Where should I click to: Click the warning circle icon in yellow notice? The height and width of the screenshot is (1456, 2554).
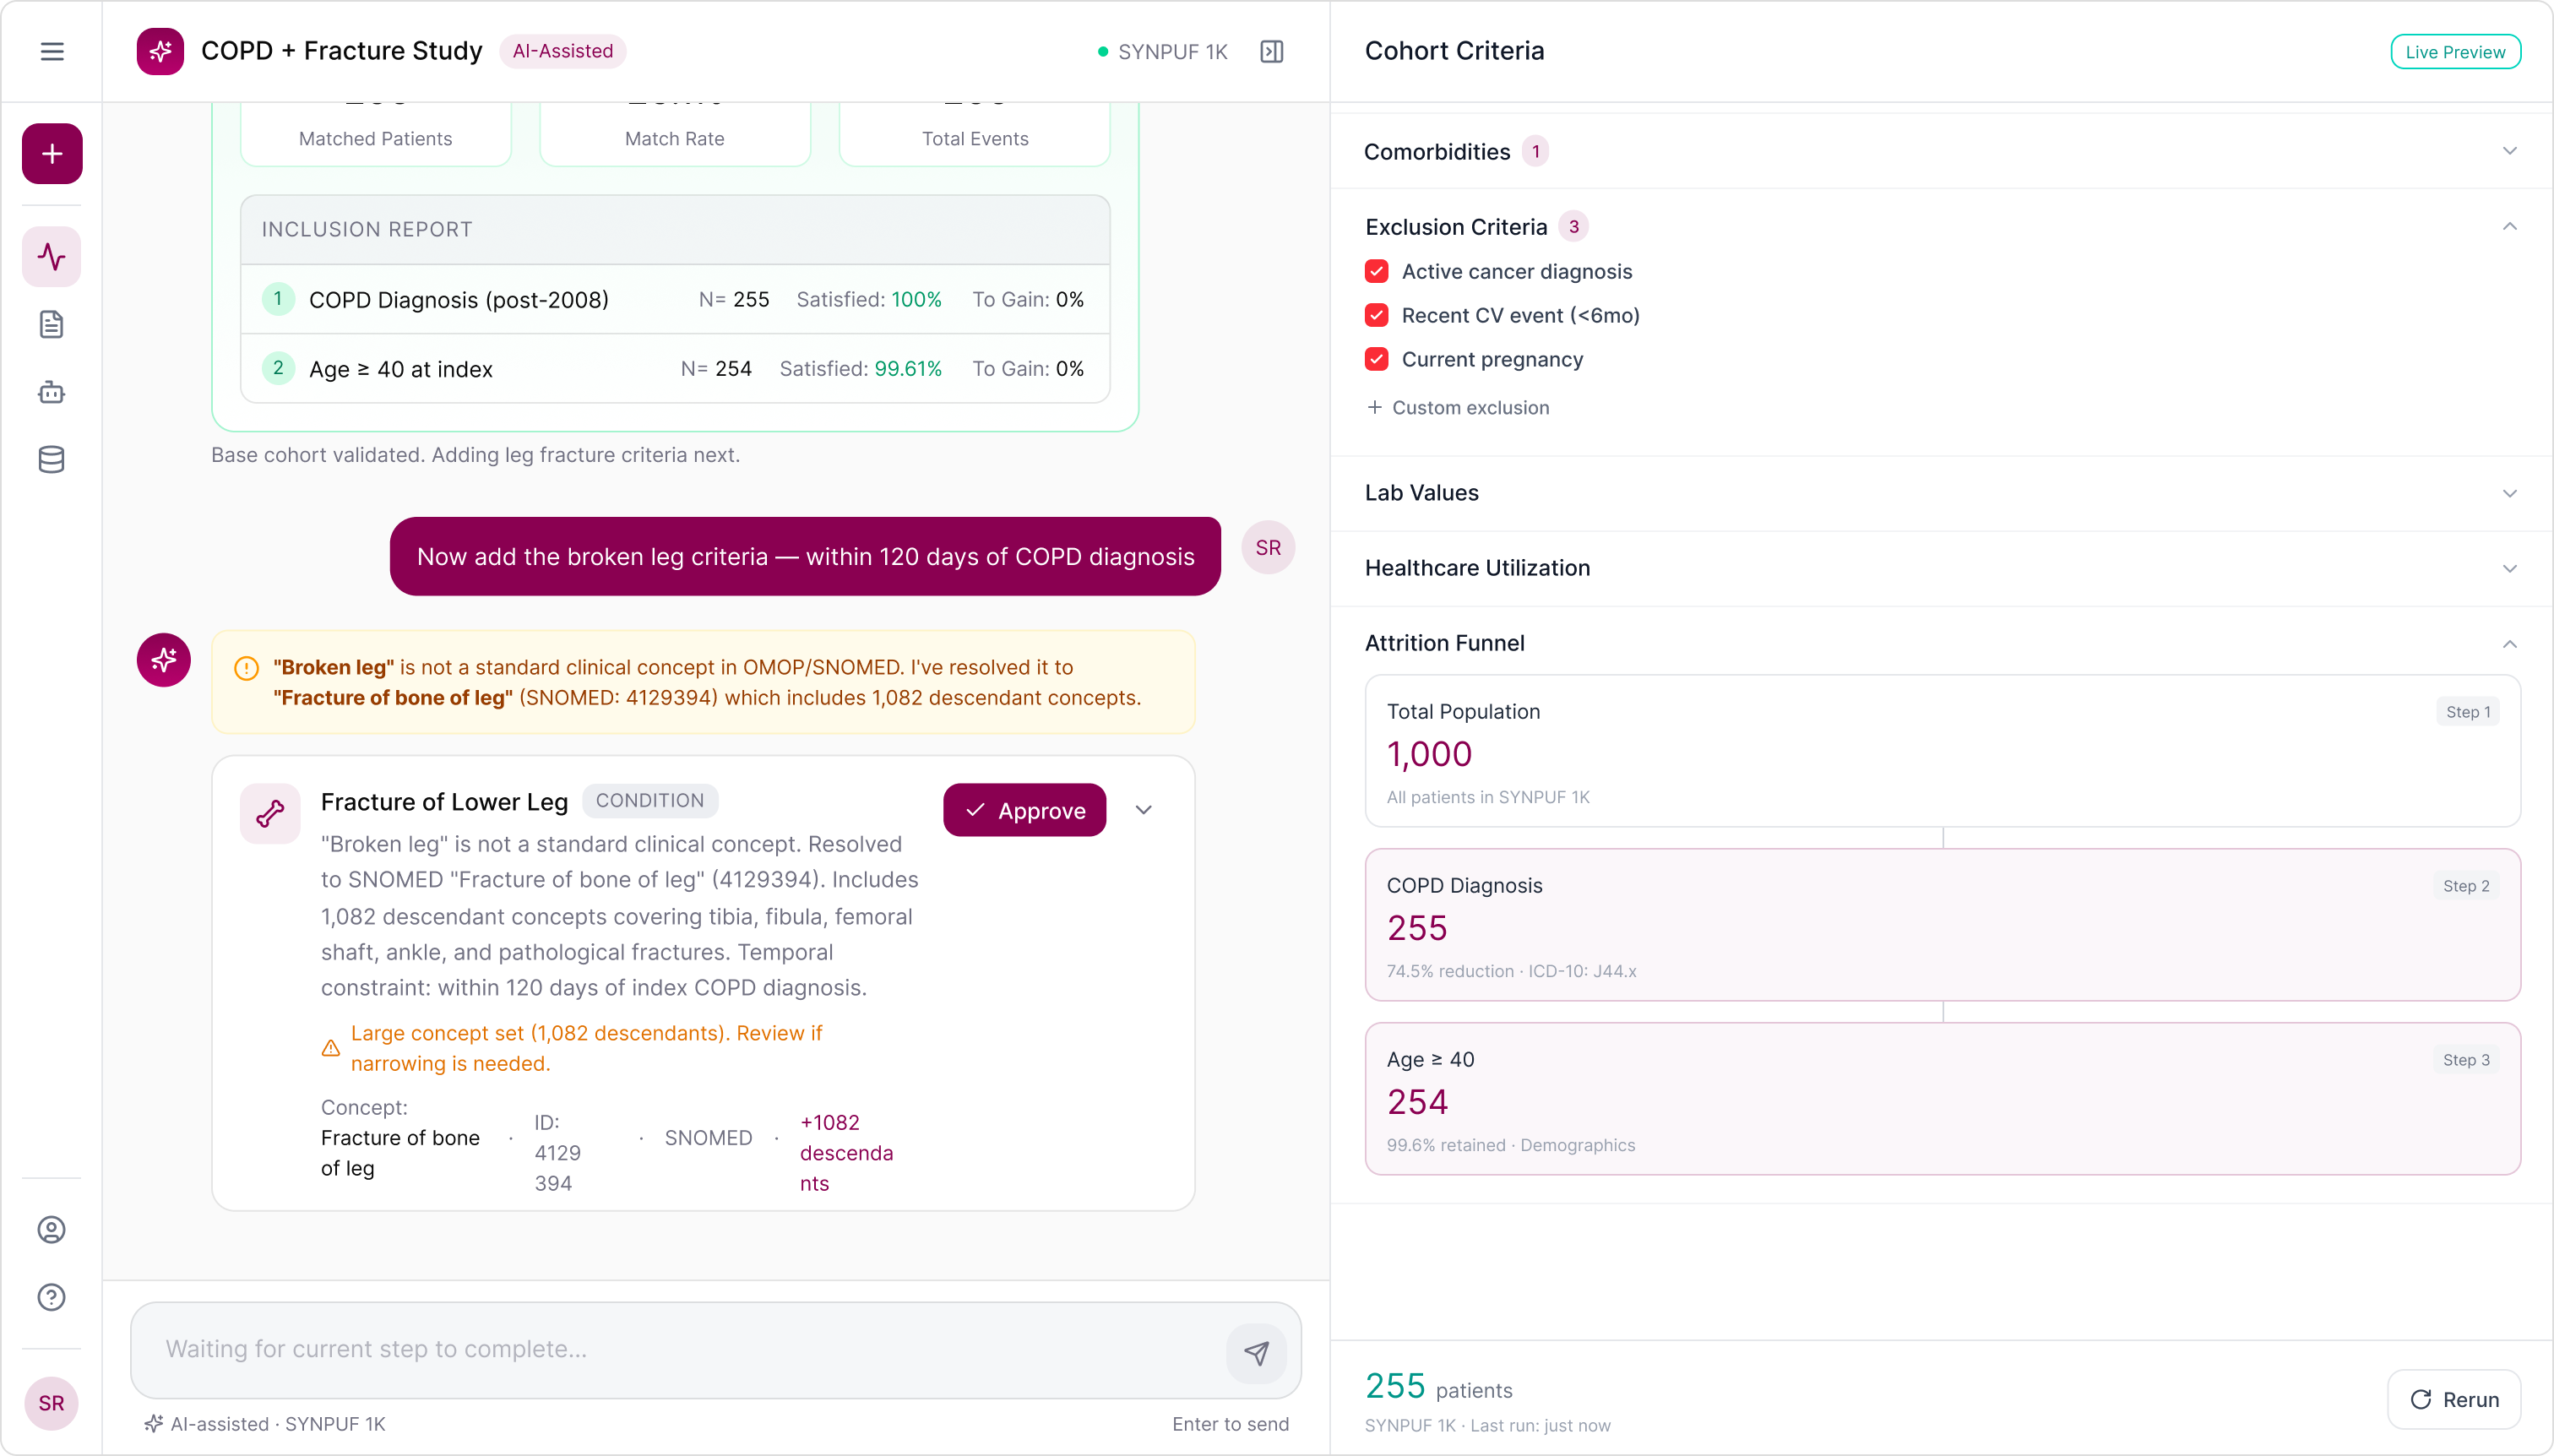[x=246, y=668]
